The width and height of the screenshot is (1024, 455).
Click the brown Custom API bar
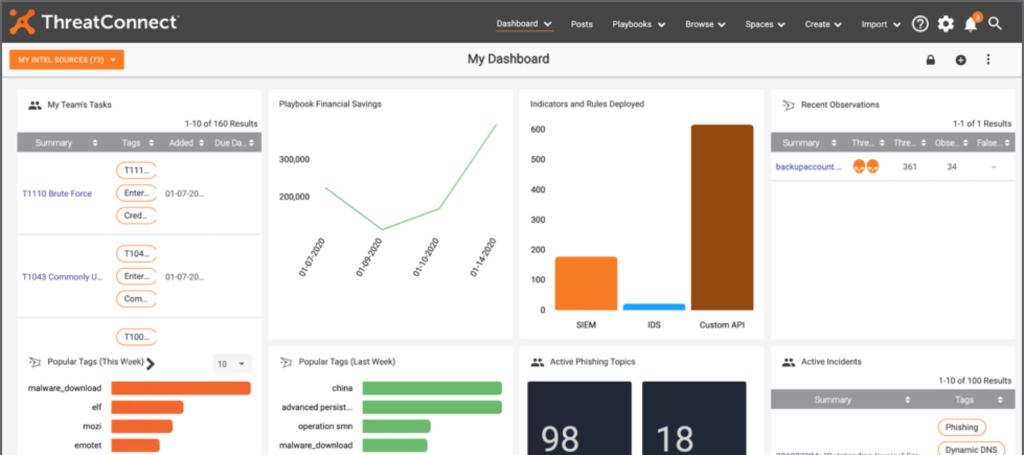[x=722, y=217]
